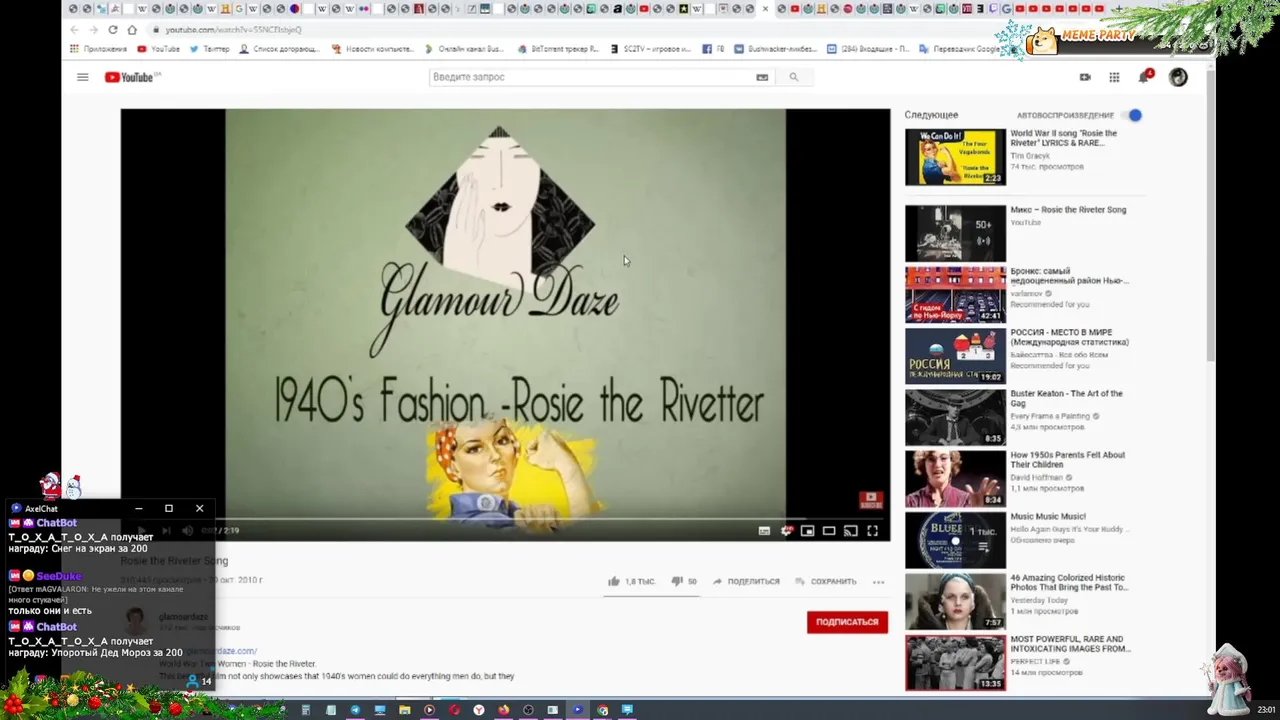This screenshot has height=720, width=1280.
Task: Reload the page in browser toolbar
Action: pyautogui.click(x=112, y=30)
